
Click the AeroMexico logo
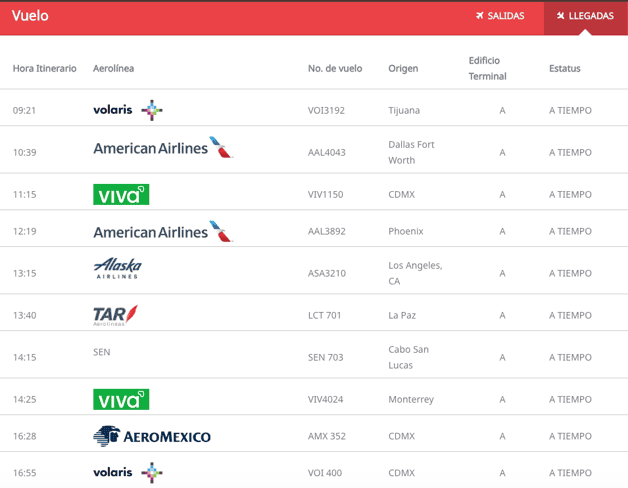[152, 436]
